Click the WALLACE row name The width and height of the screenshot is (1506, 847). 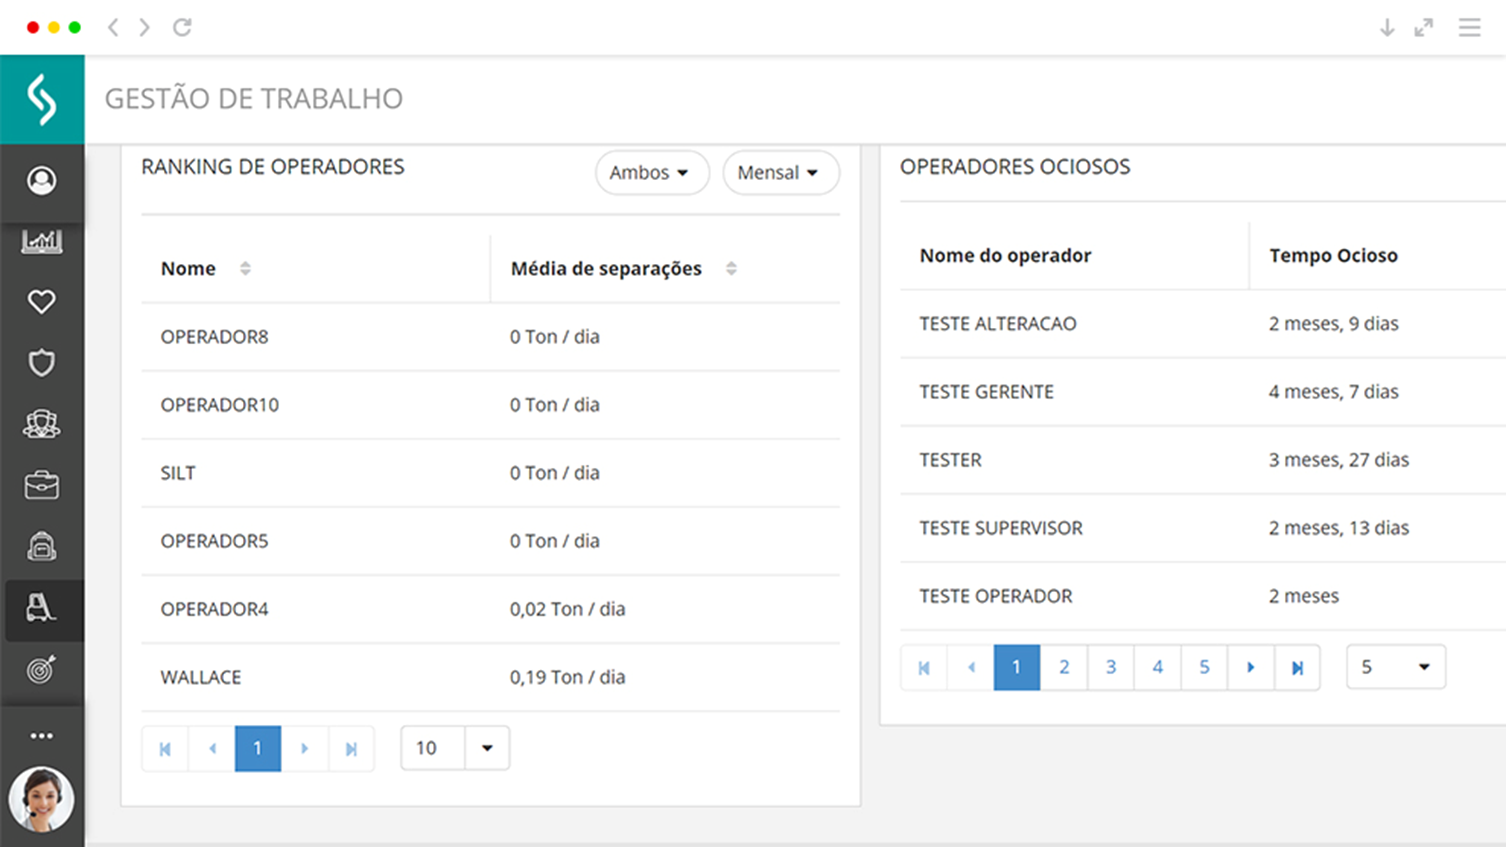(200, 677)
